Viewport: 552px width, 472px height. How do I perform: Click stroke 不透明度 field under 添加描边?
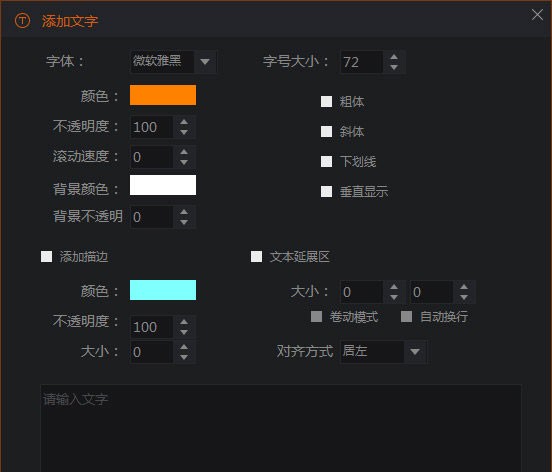click(x=152, y=327)
